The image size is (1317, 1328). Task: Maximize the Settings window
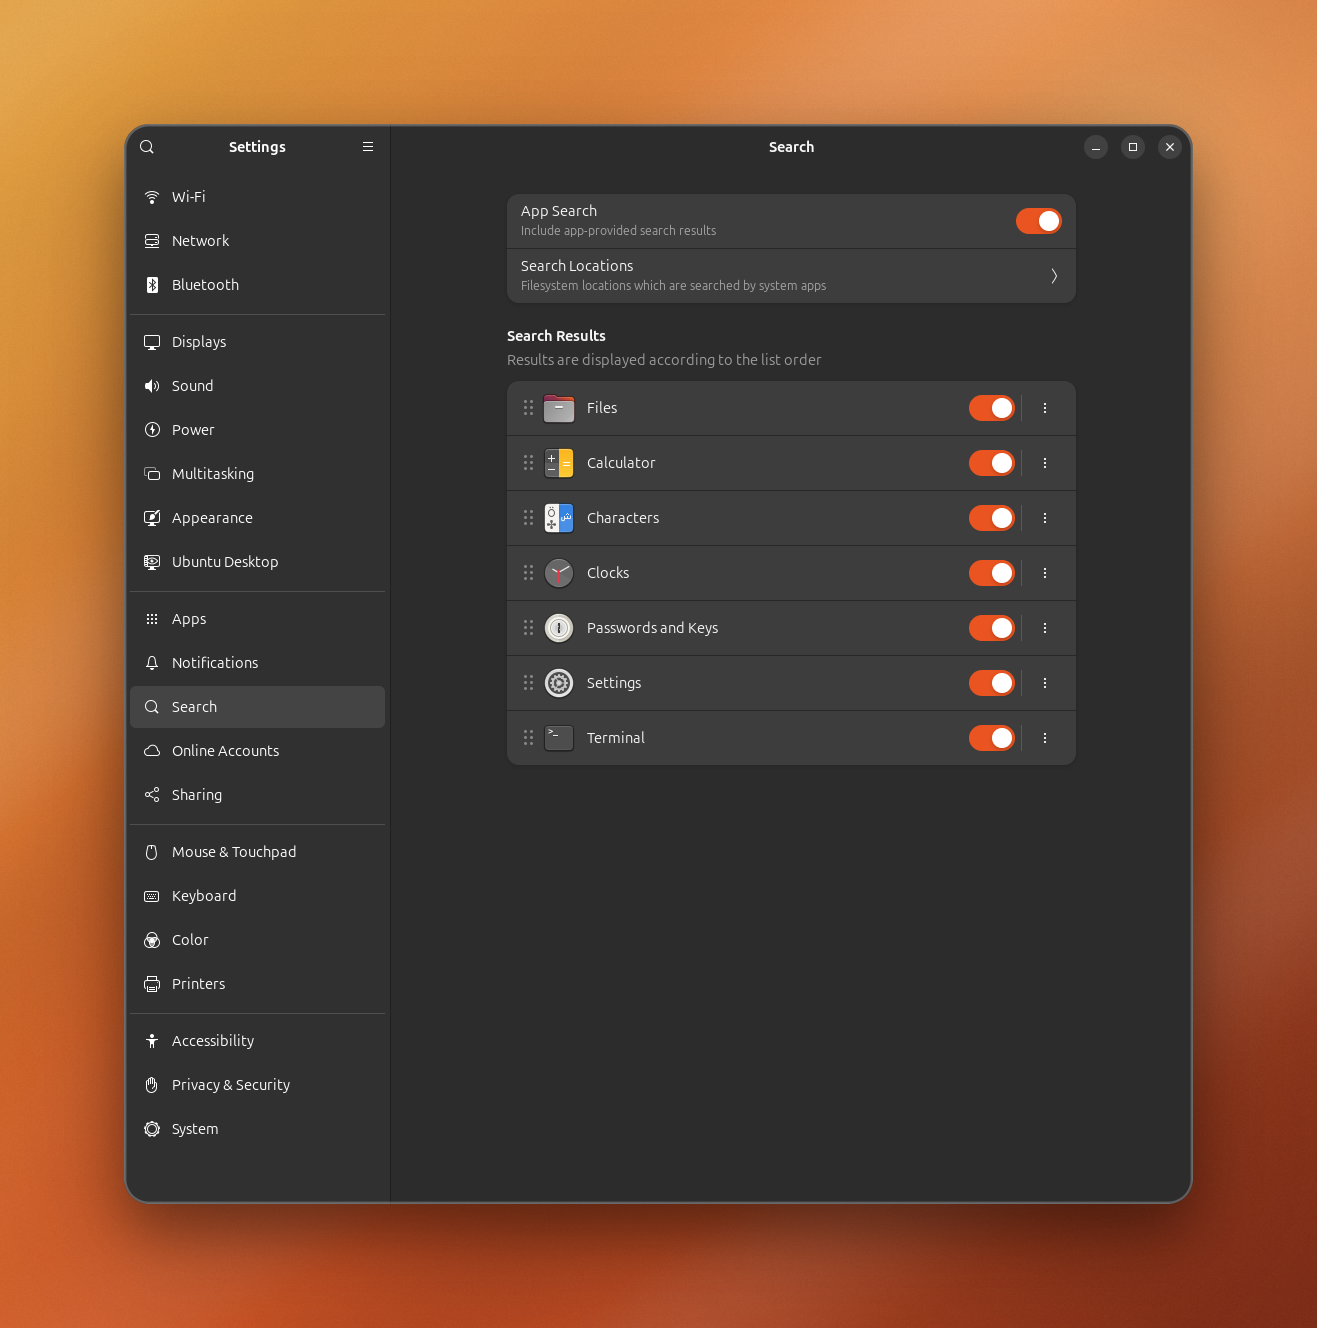coord(1133,147)
